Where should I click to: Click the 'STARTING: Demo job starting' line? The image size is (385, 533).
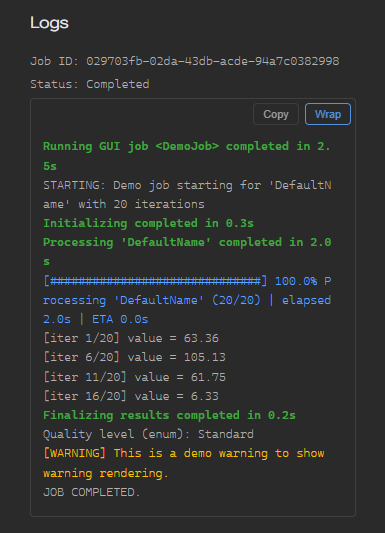click(x=187, y=194)
